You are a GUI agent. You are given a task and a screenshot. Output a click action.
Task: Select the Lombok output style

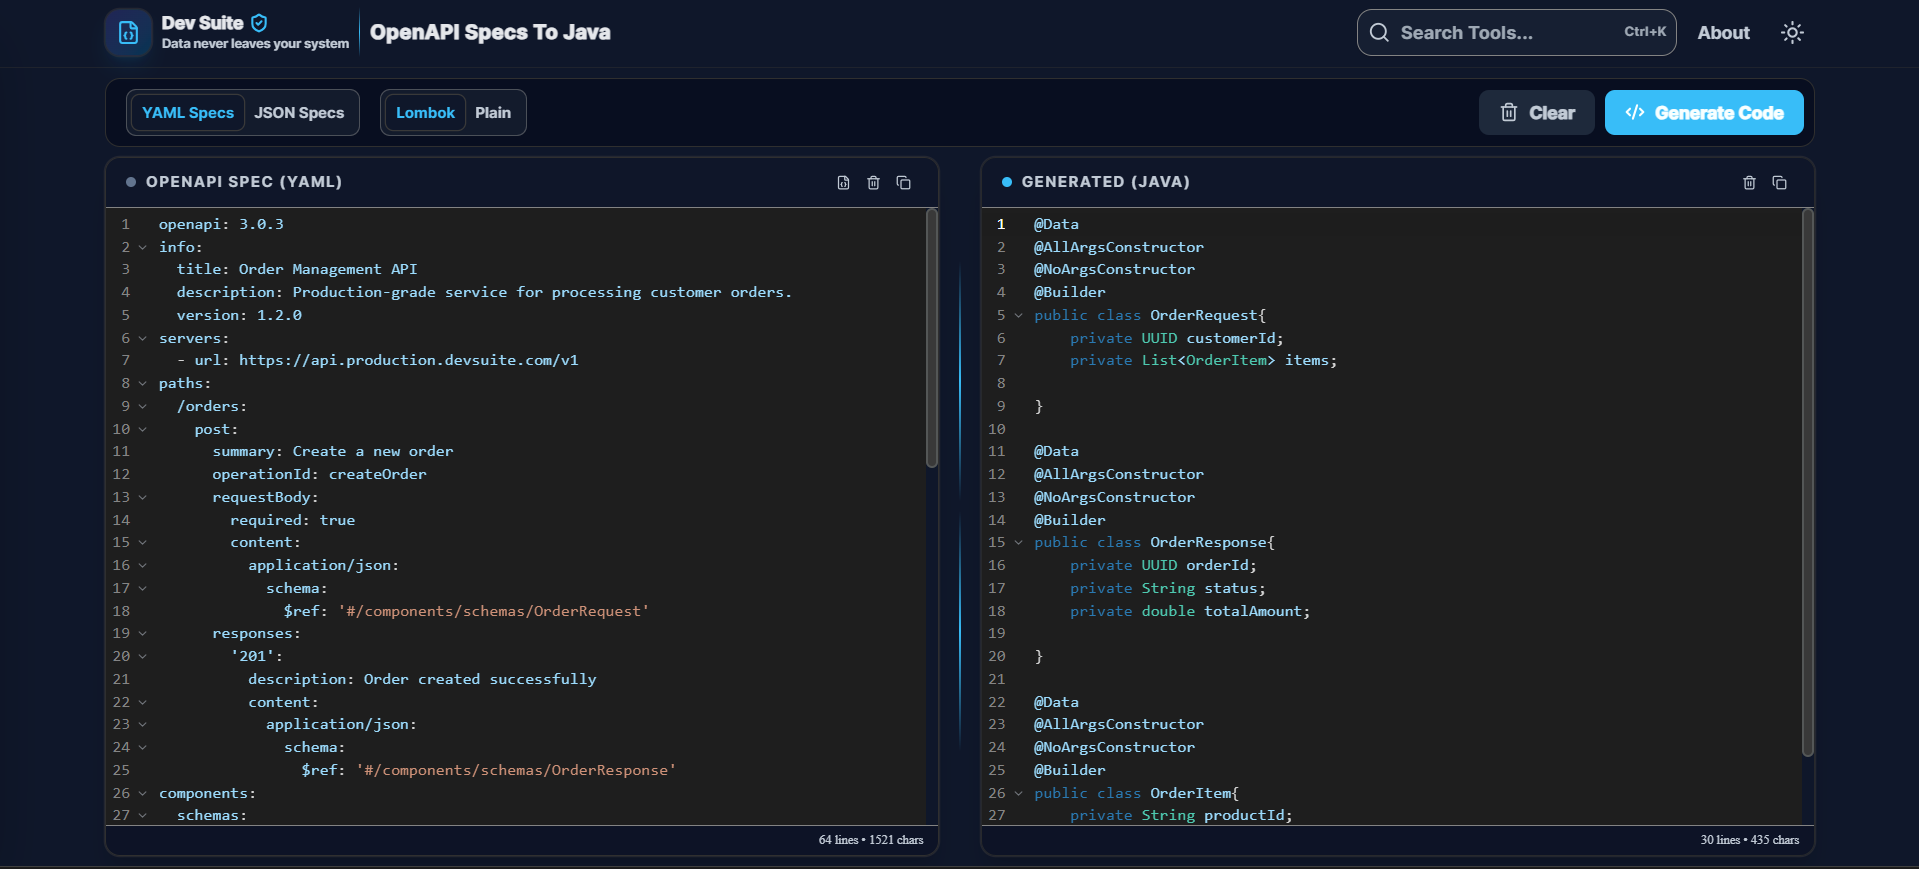[x=425, y=113]
